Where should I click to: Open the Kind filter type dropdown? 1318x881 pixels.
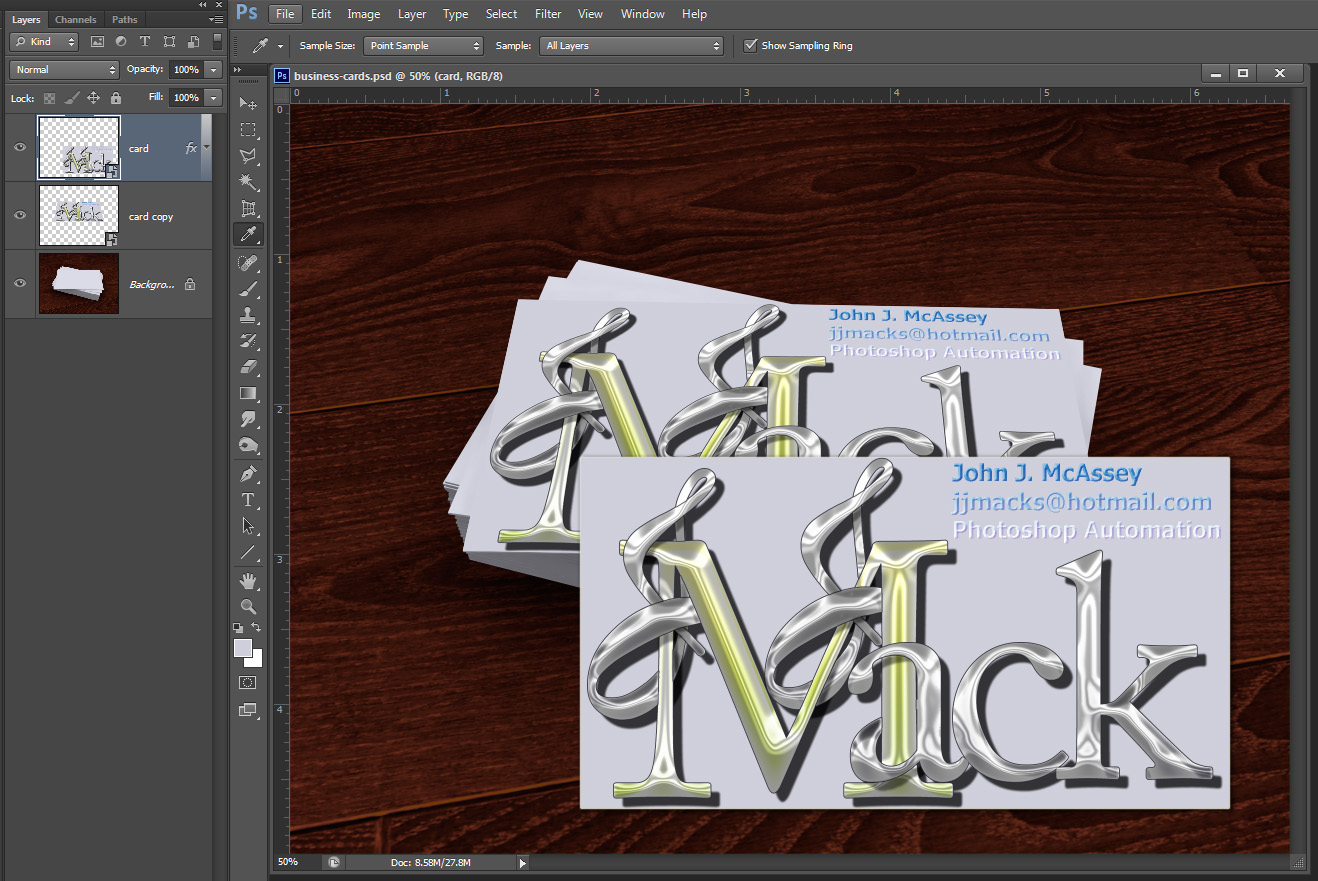coord(44,42)
